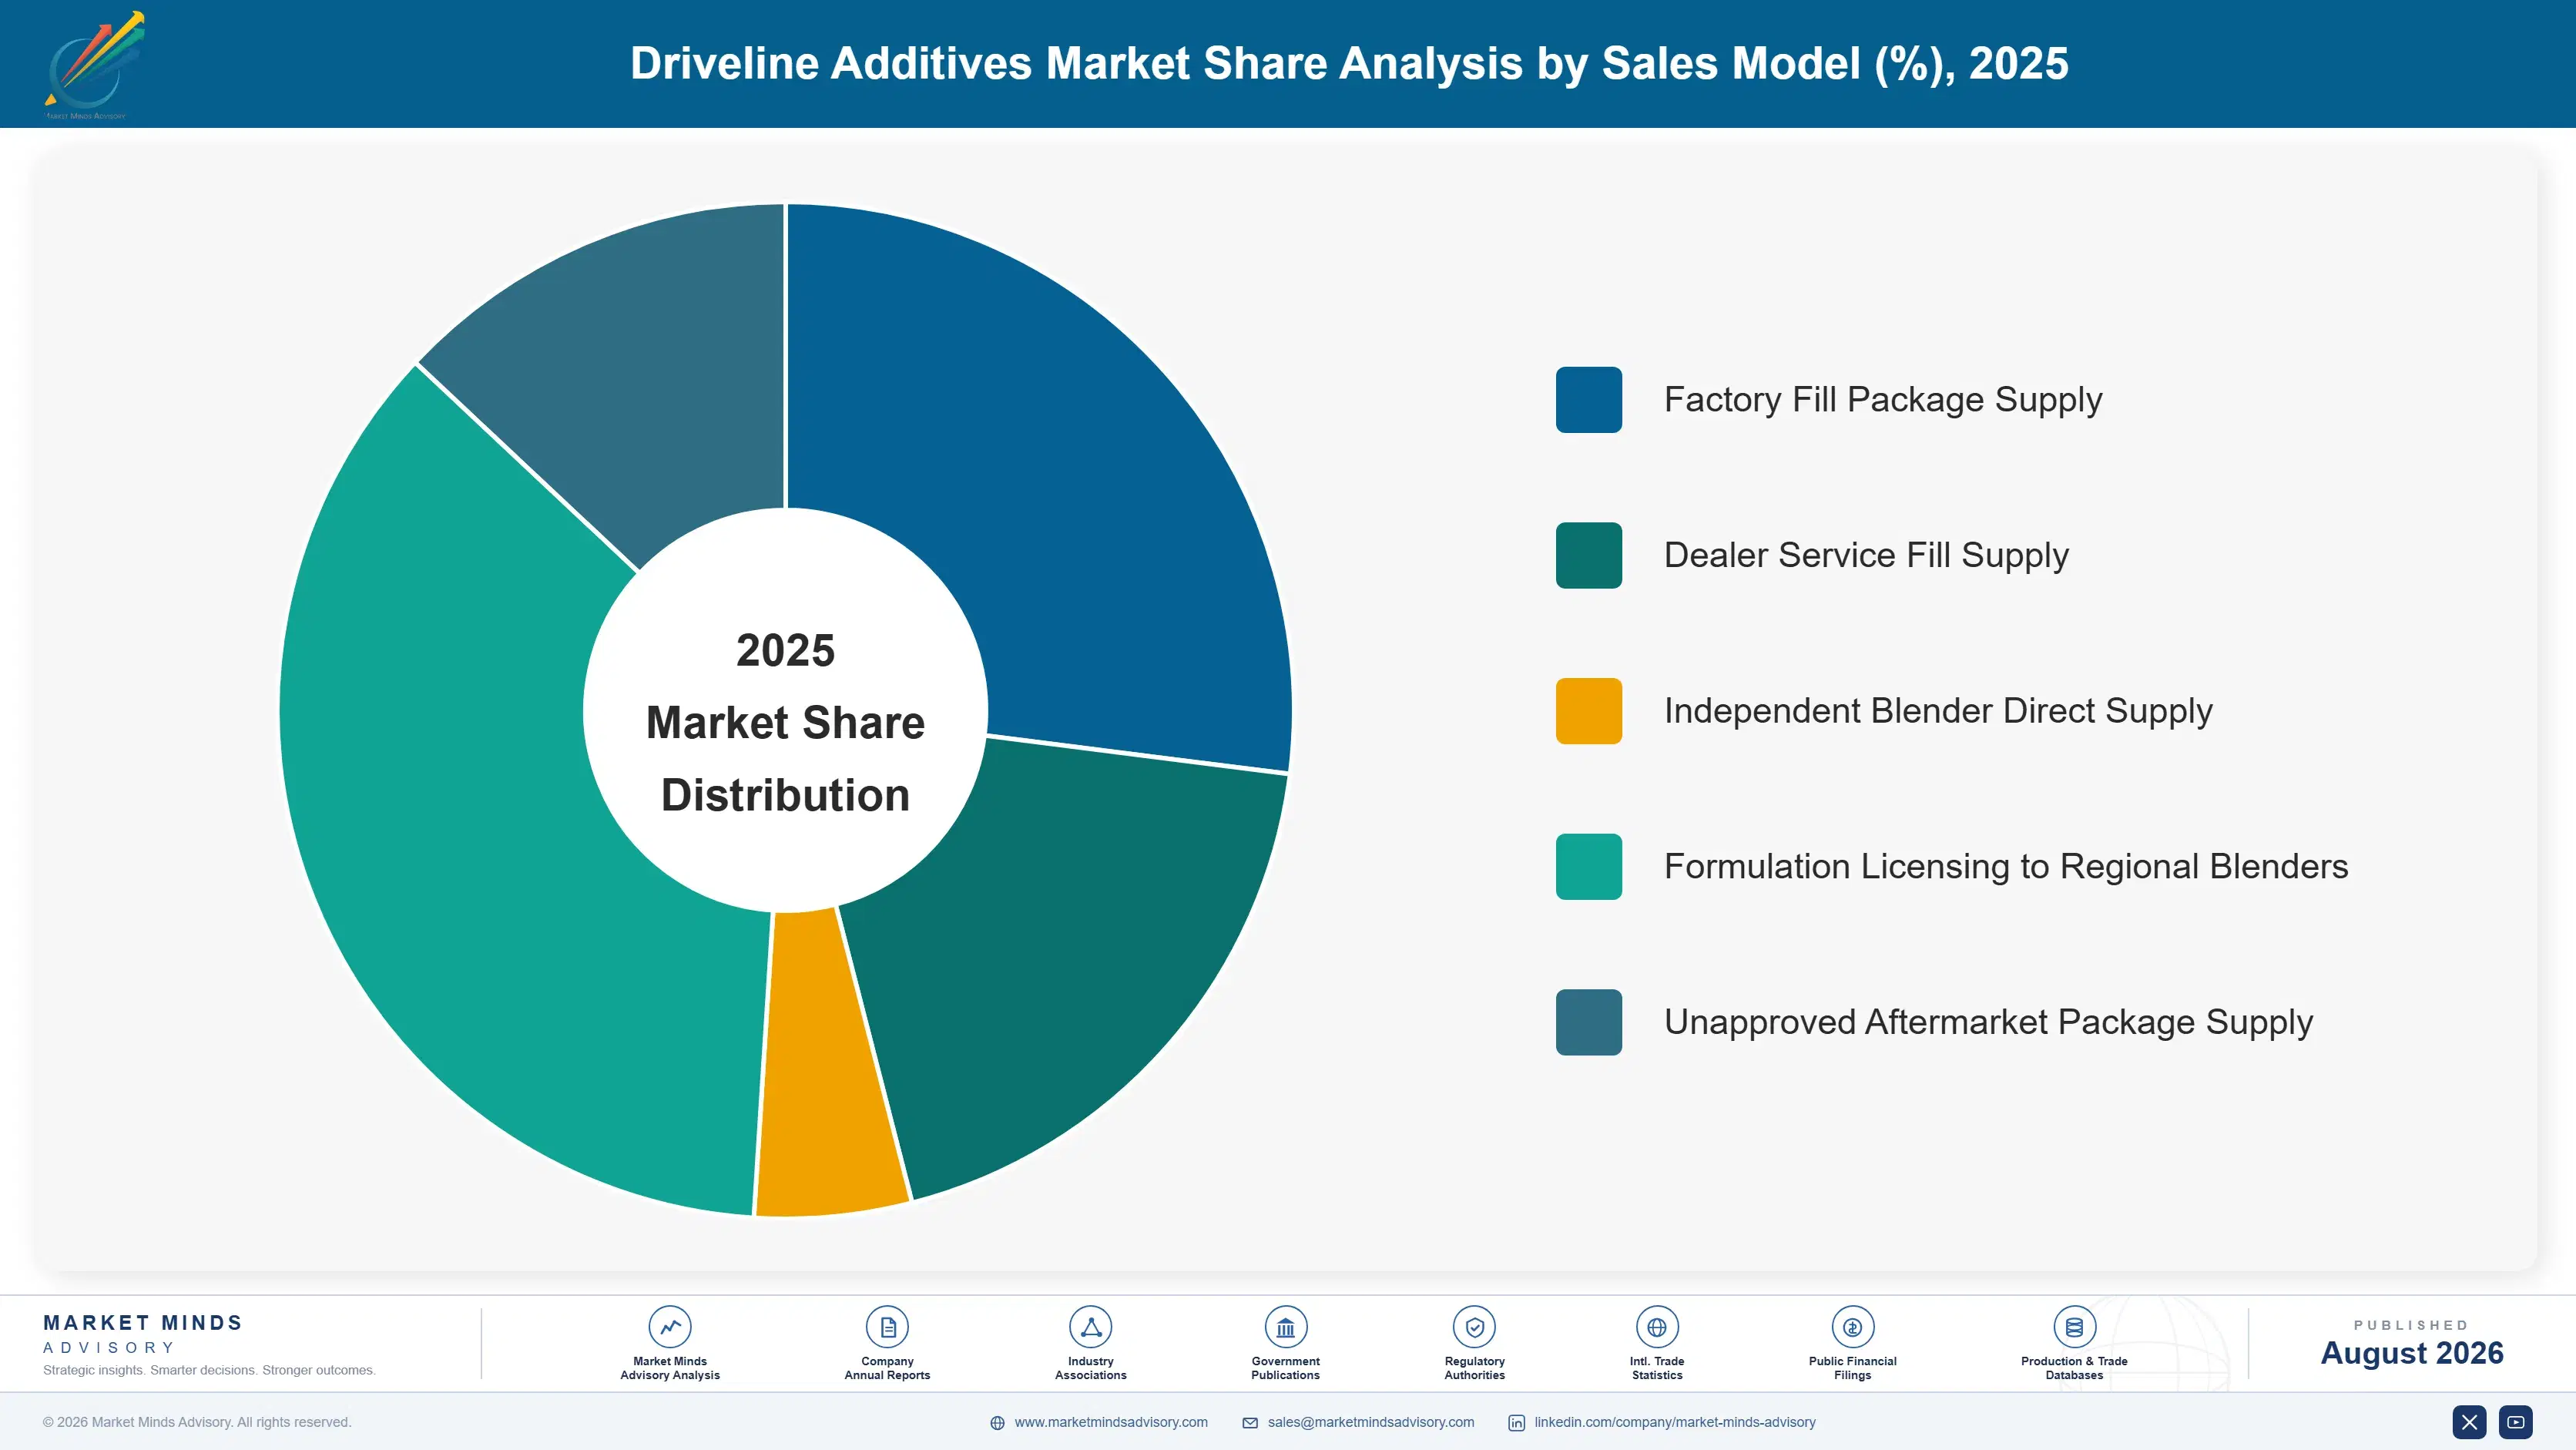Open the www.marketmindsadvisory.com link
This screenshot has width=2576, height=1450.
point(1111,1422)
